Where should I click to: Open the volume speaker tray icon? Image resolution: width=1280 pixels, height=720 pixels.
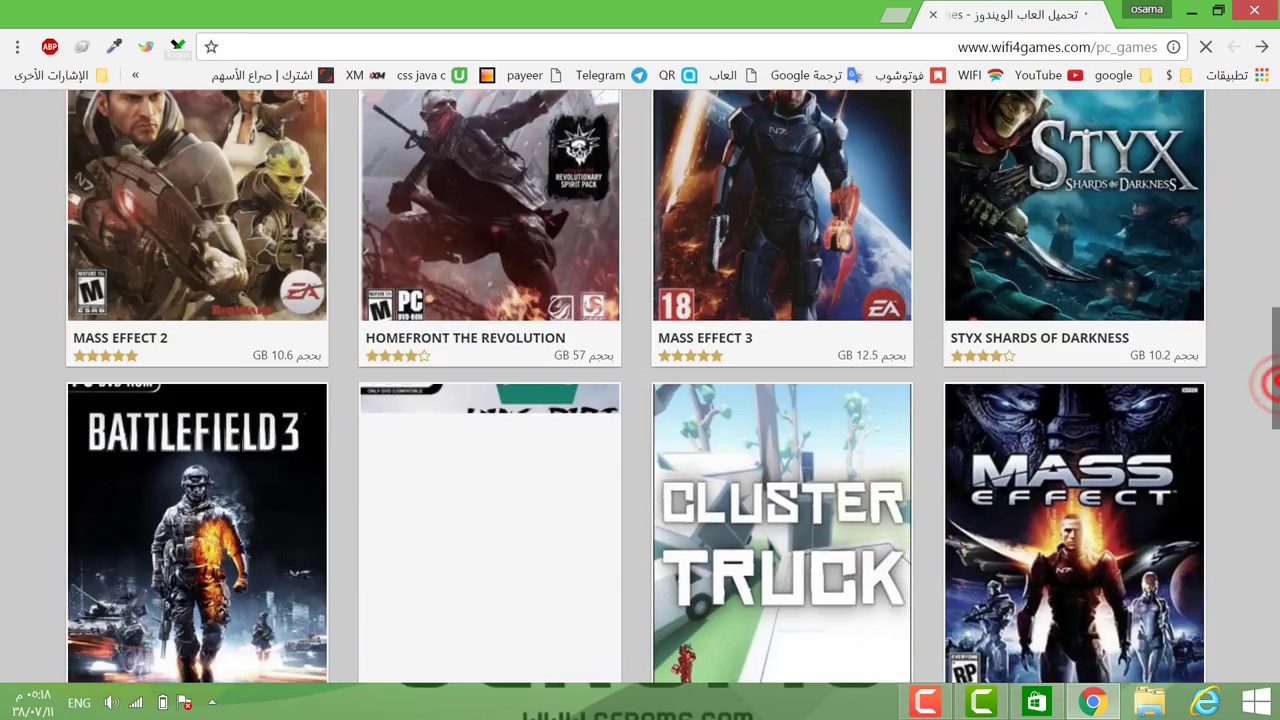(111, 703)
